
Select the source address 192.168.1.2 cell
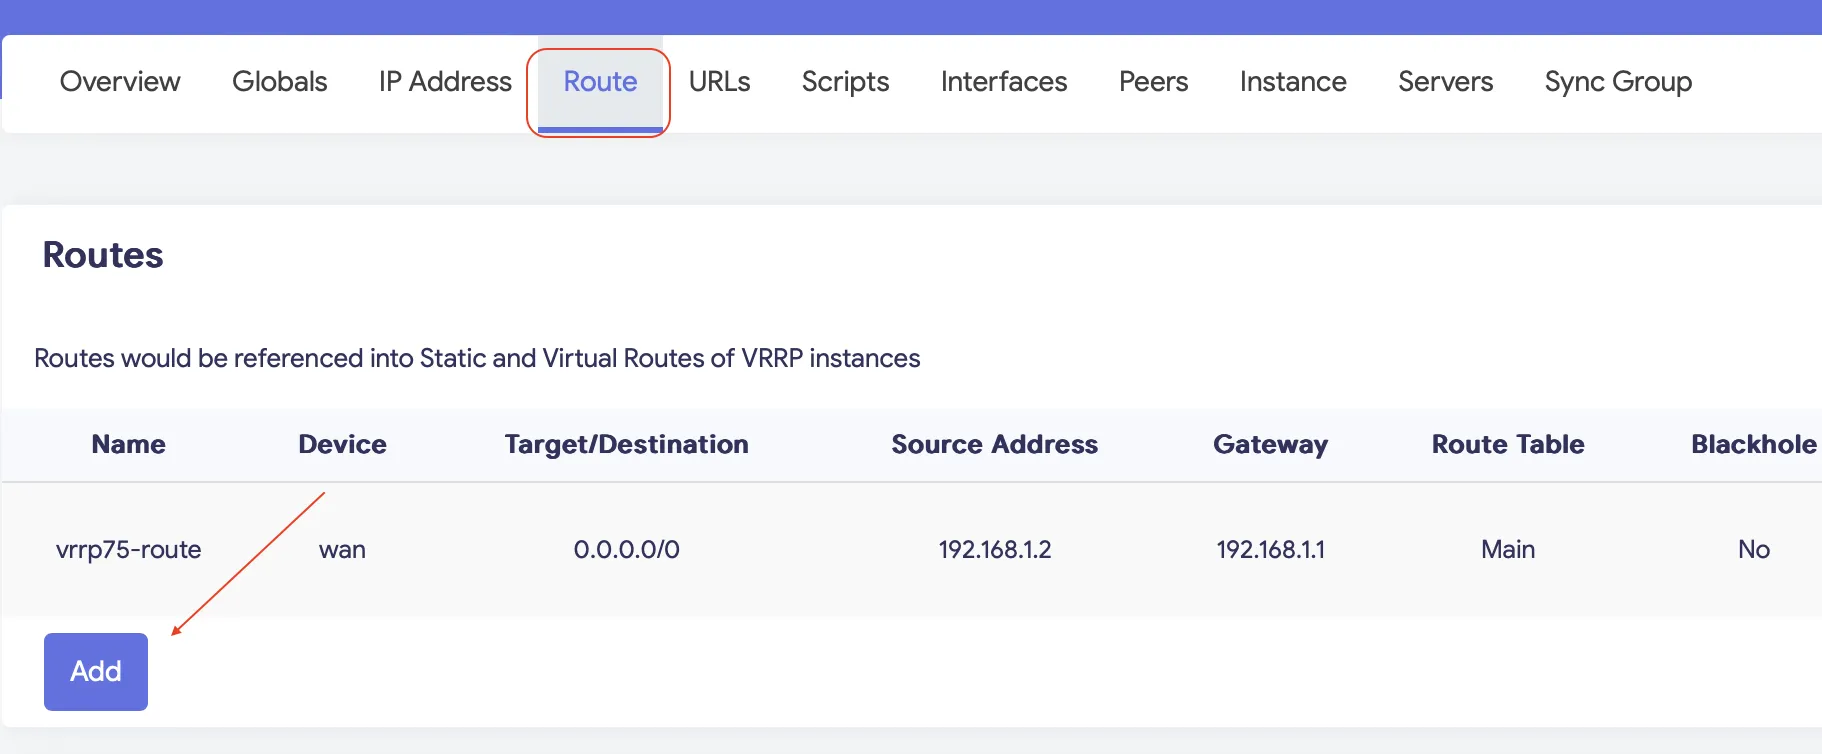[x=994, y=549]
